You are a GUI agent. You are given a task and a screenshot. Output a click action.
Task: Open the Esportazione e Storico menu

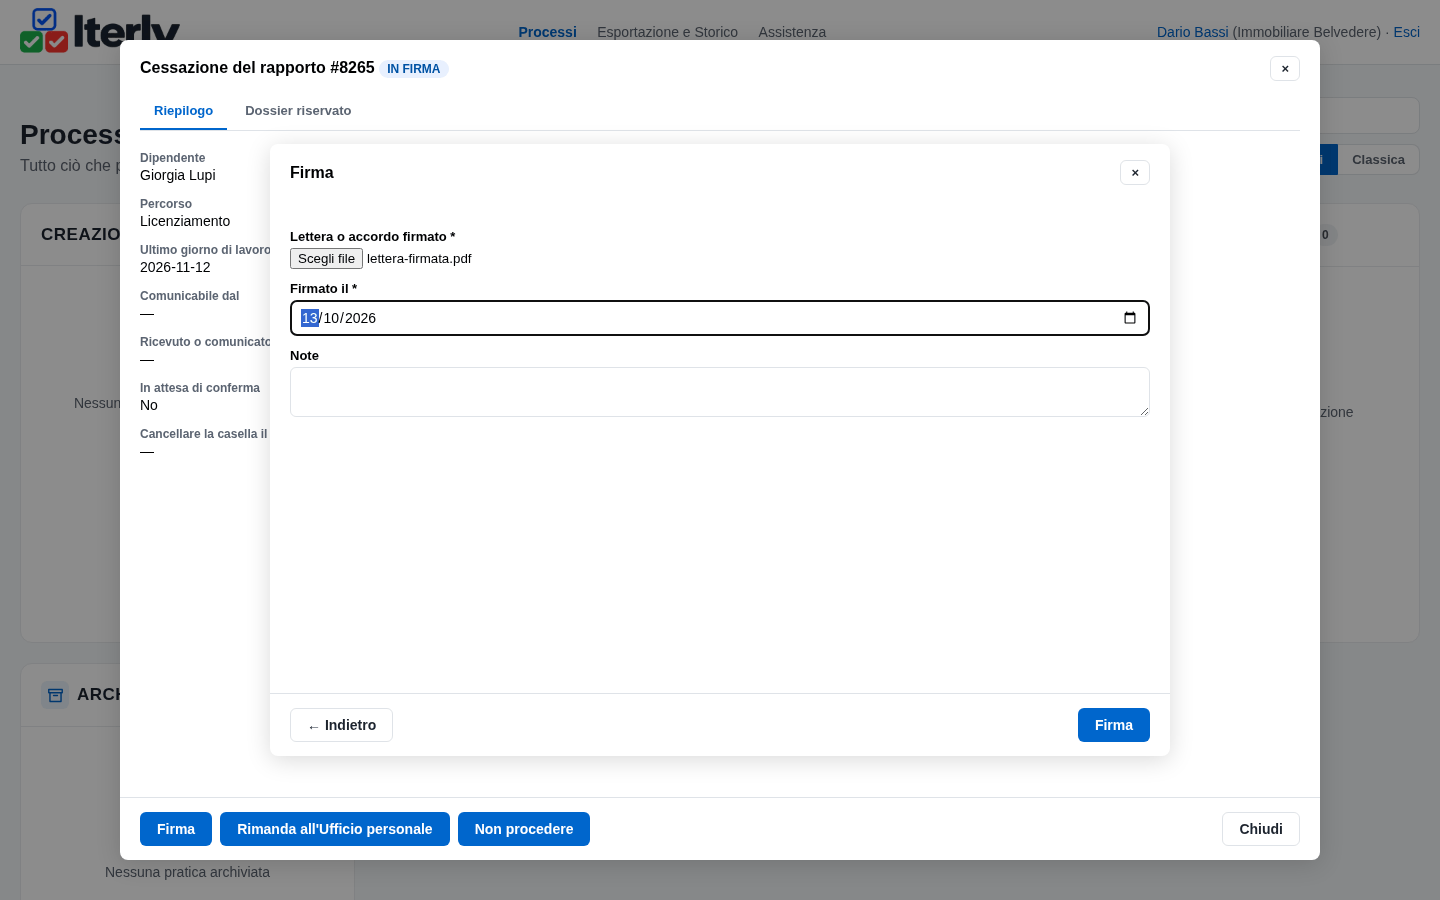click(x=667, y=32)
